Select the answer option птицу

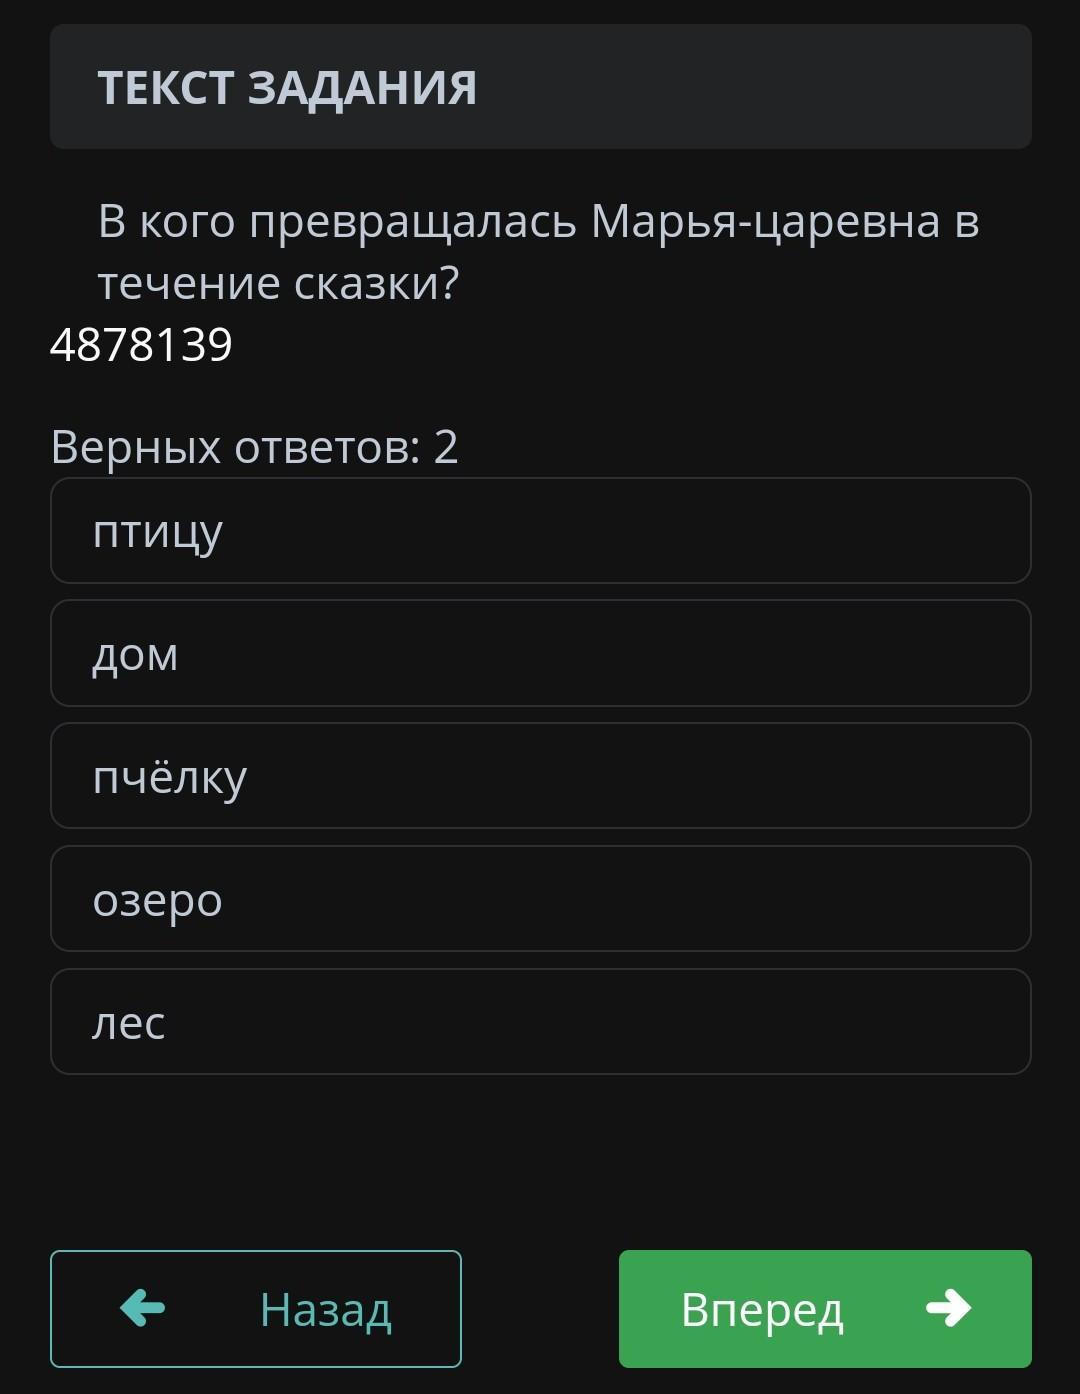pyautogui.click(x=540, y=531)
